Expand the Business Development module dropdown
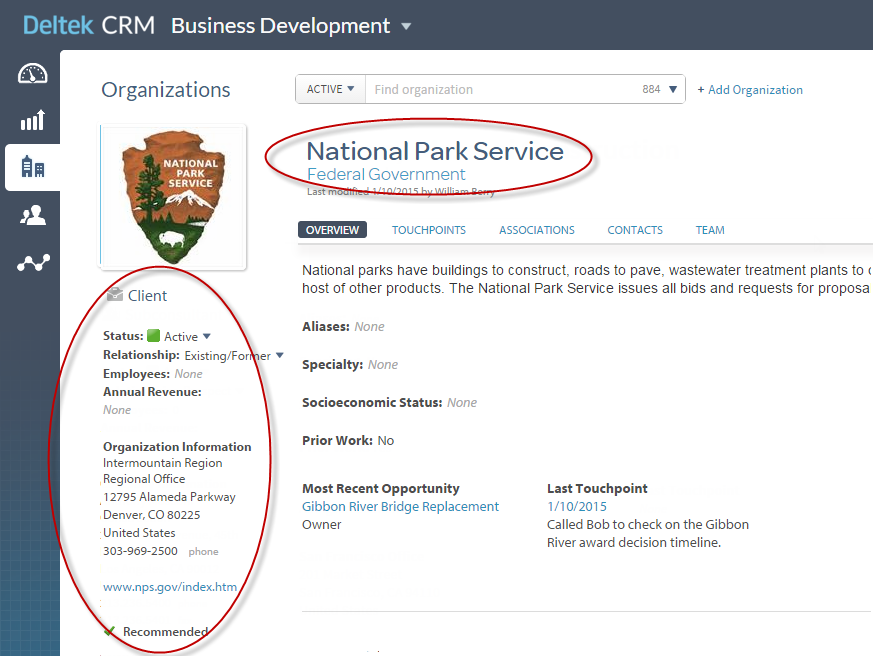The height and width of the screenshot is (656, 873). tap(406, 27)
